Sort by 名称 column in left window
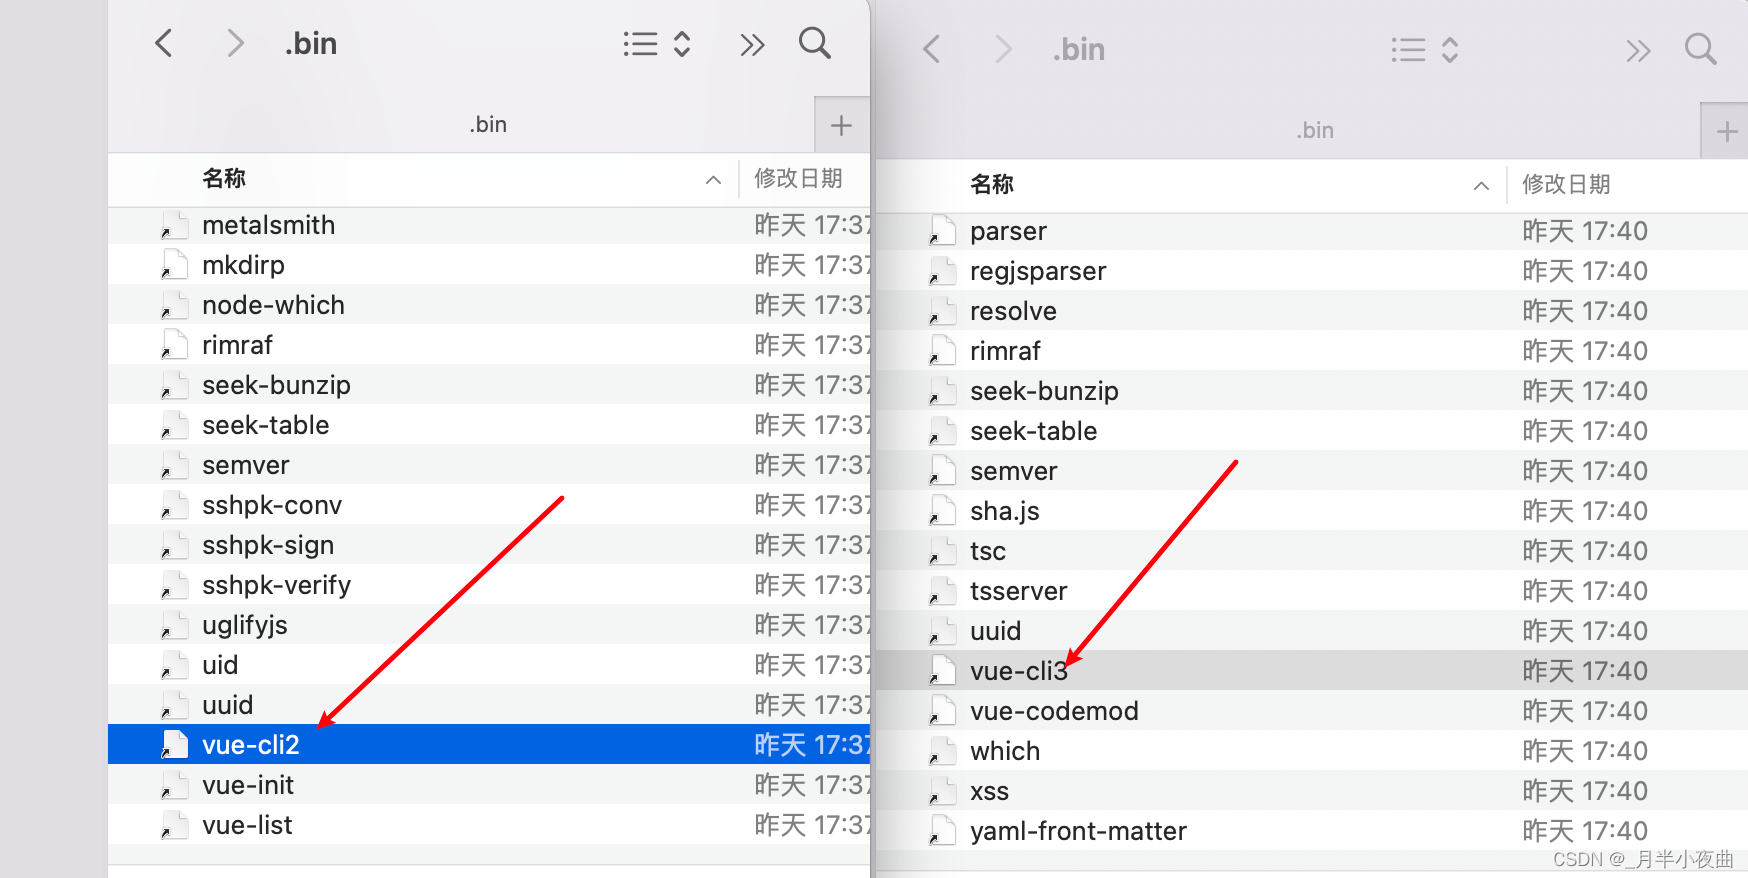This screenshot has width=1748, height=878. tap(224, 178)
